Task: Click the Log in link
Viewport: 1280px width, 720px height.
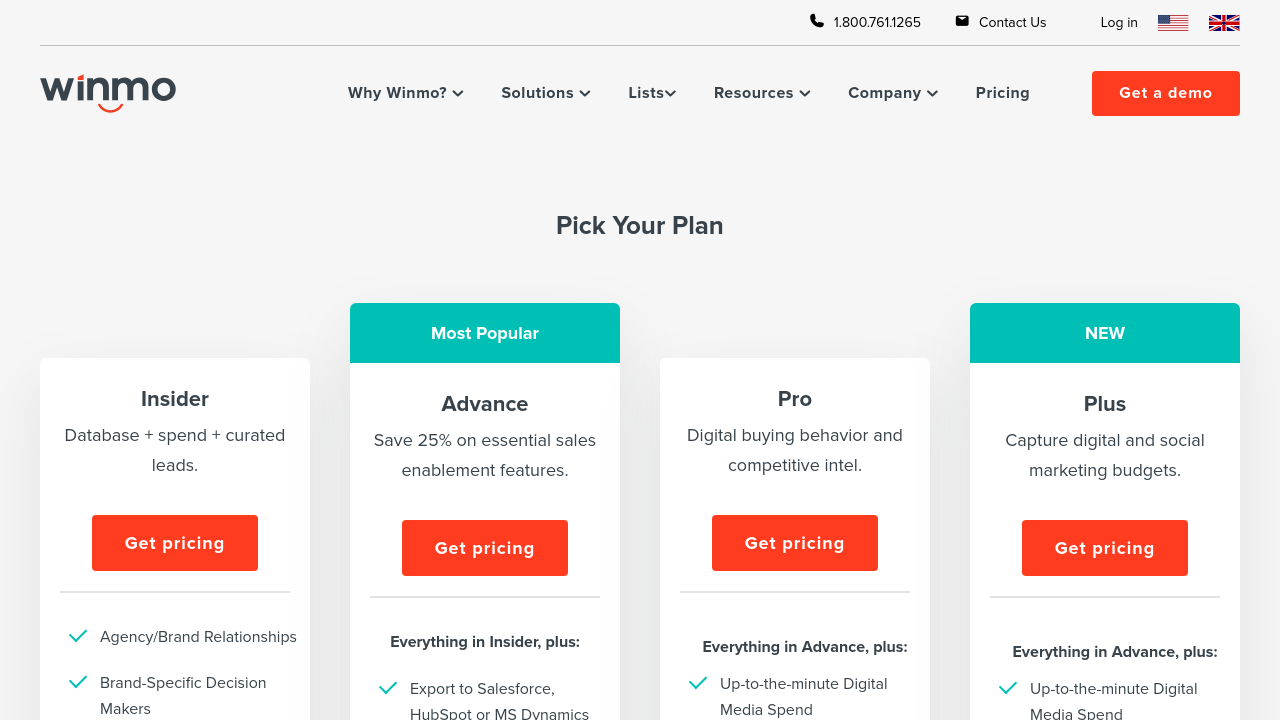Action: (x=1119, y=22)
